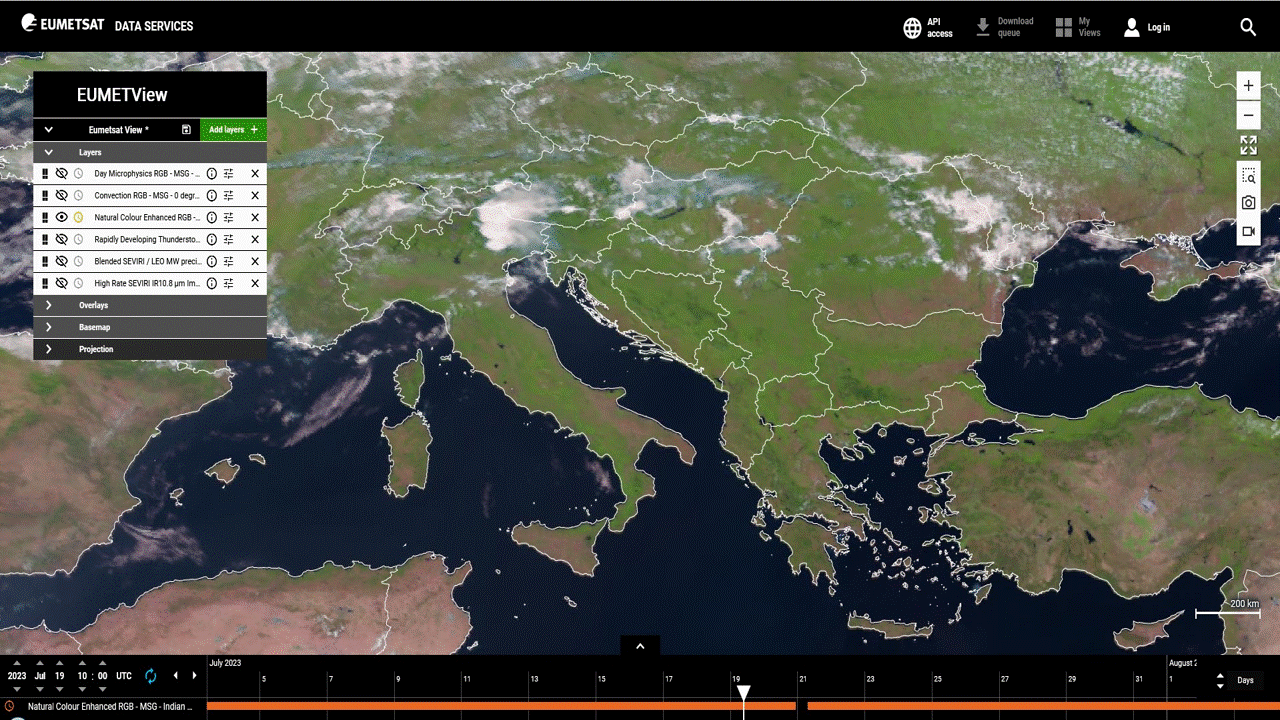Remove the Blended SEVIRI layer
The image size is (1280, 720).
tap(255, 261)
